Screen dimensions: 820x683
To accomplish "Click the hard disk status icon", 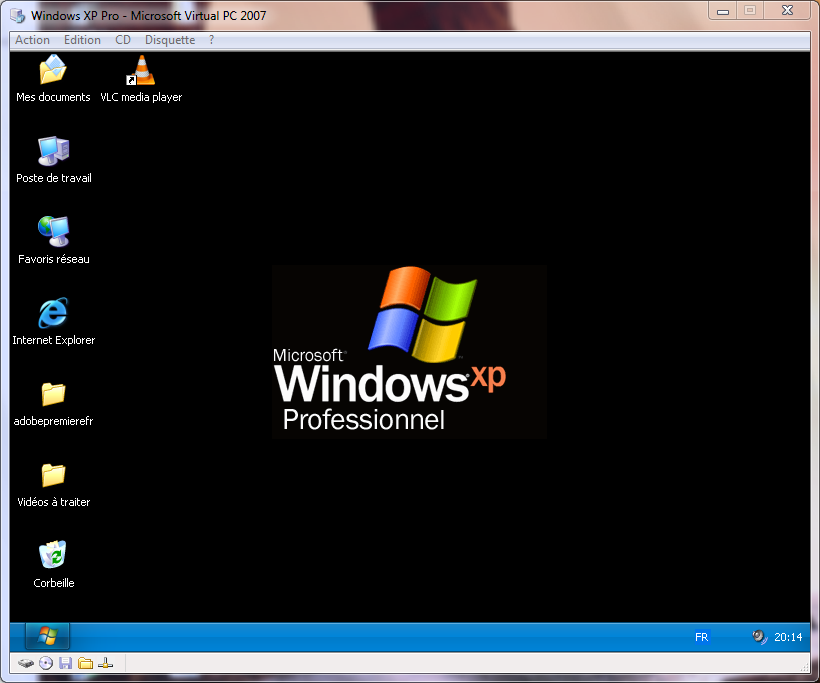I will 26,664.
